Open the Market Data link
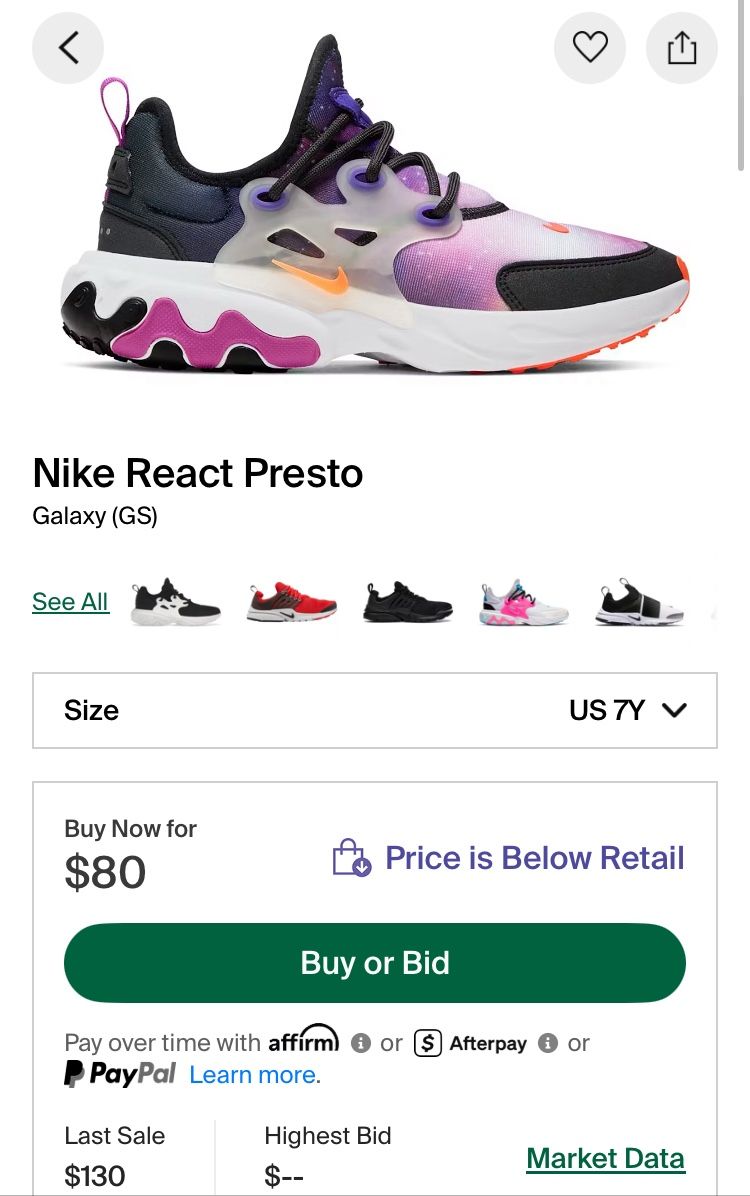750x1196 pixels. coord(605,1158)
